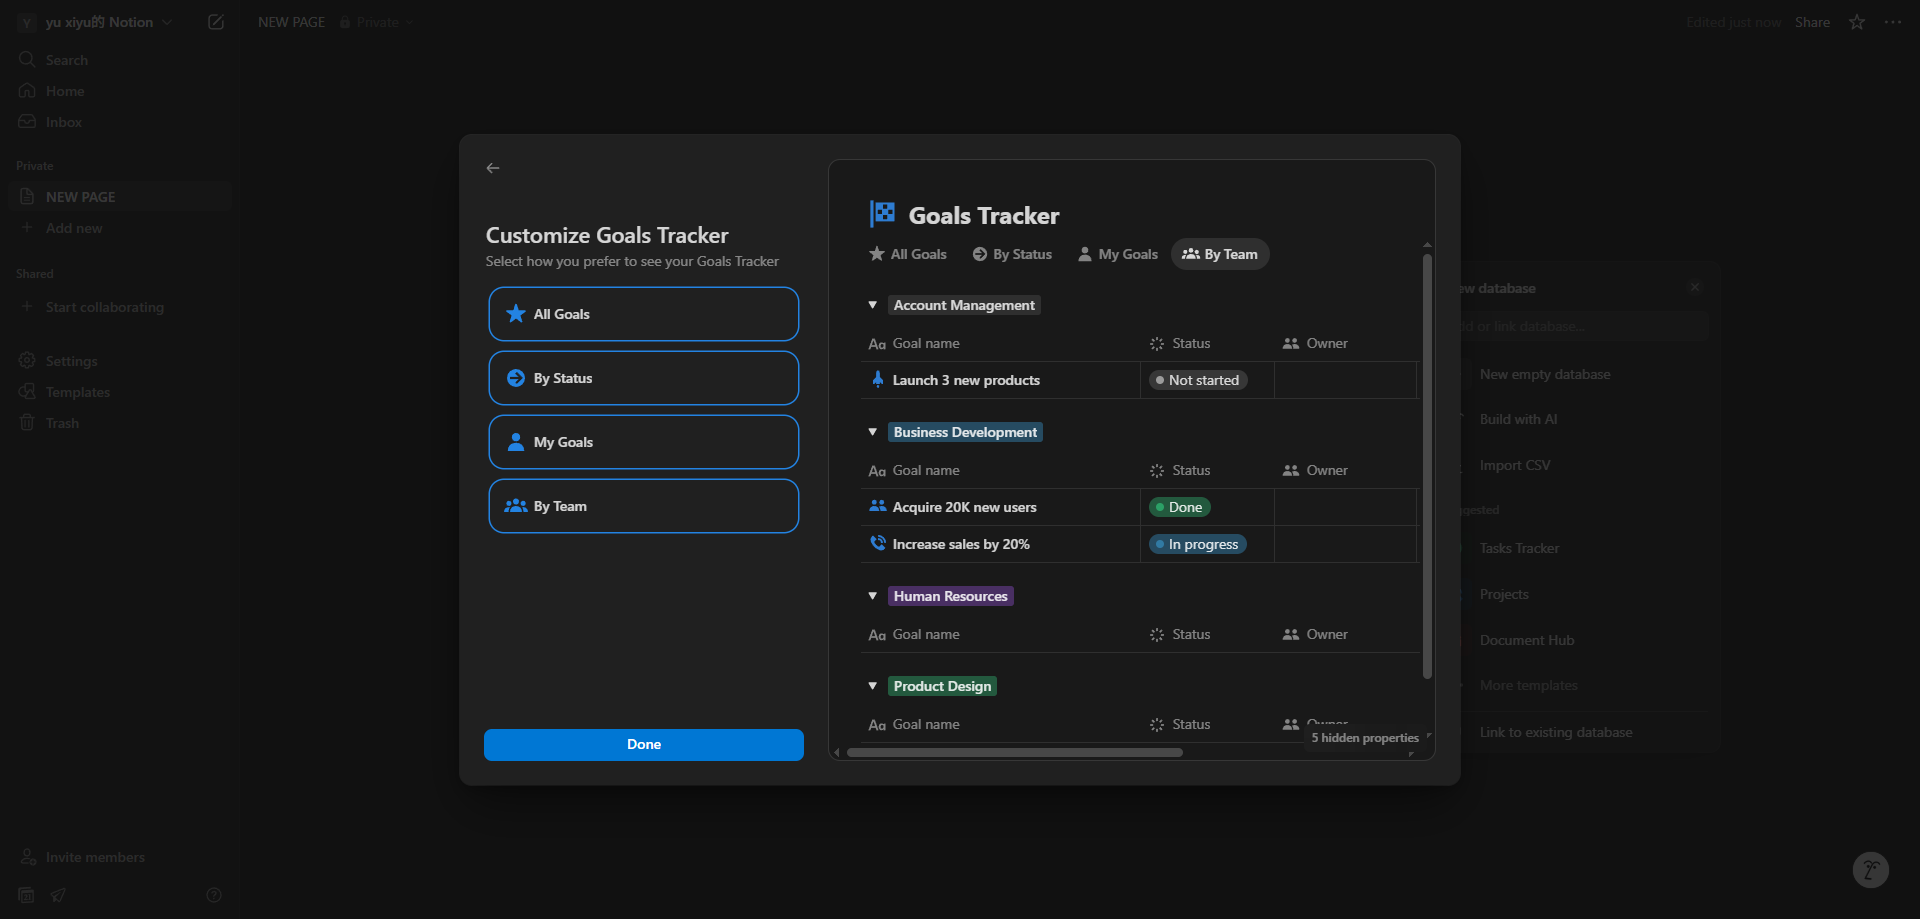
Task: Open Trash in the sidebar
Action: coord(120,423)
